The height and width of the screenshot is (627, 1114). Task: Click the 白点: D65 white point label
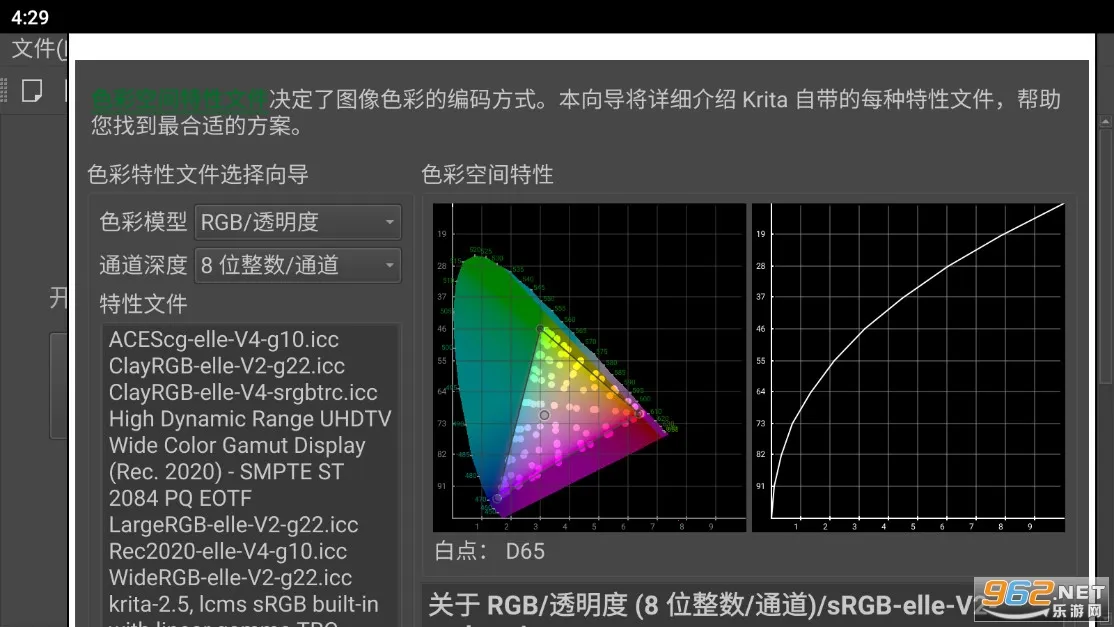coord(490,551)
